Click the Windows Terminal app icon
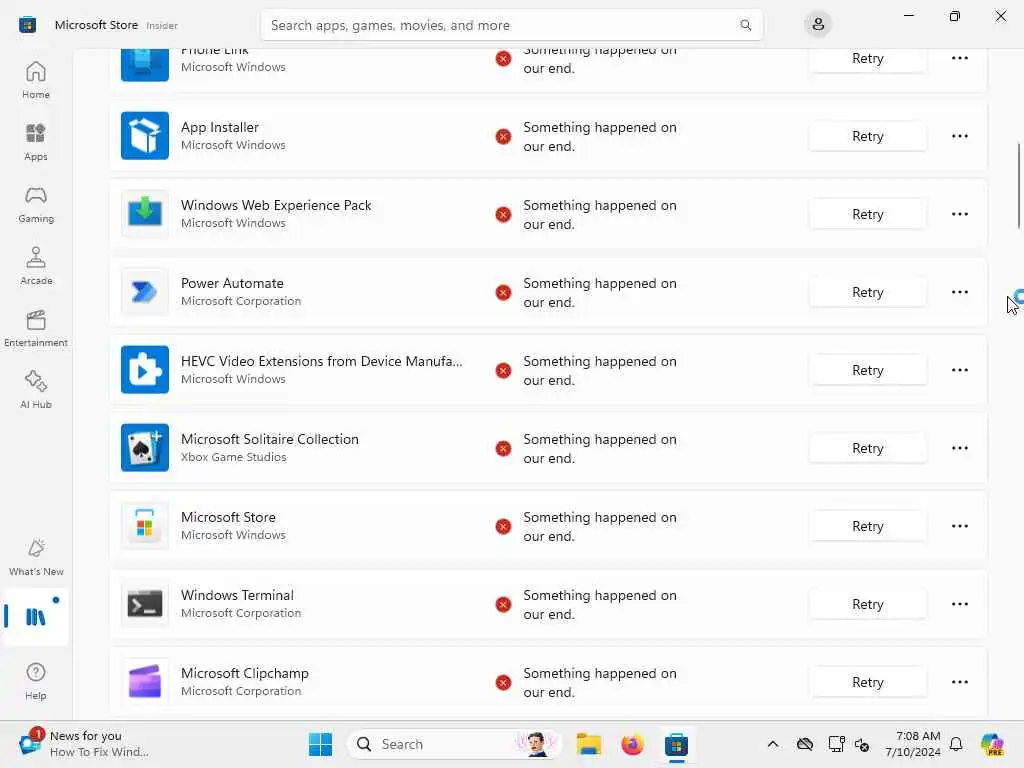 click(x=145, y=604)
